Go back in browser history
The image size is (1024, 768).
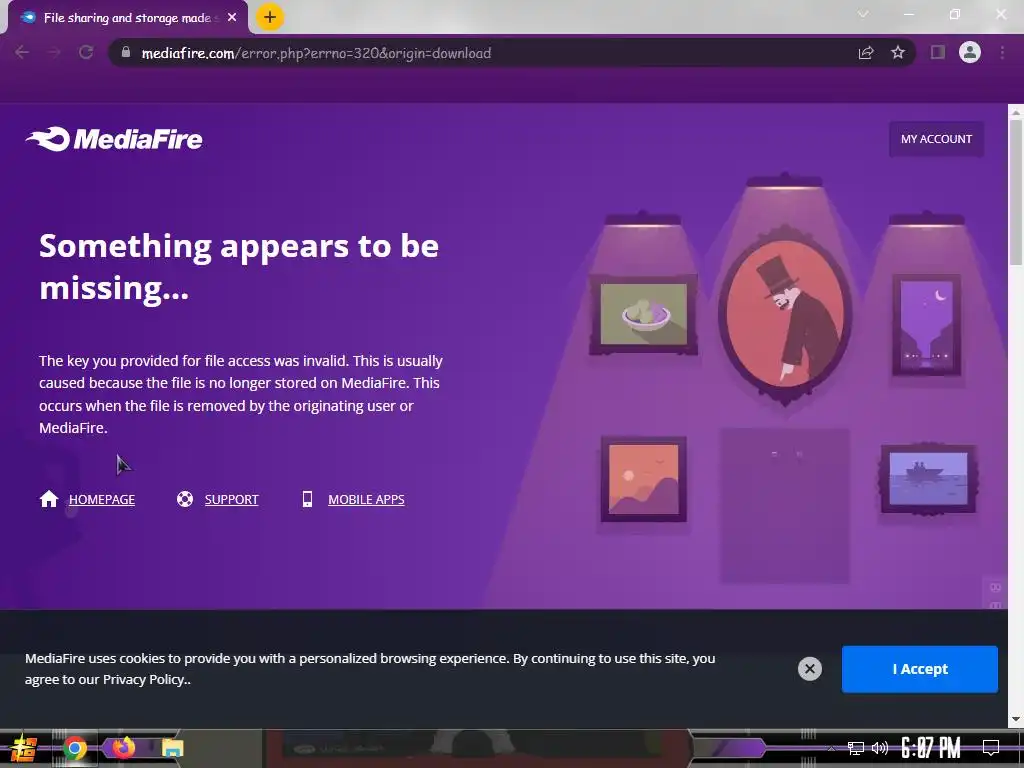(22, 53)
